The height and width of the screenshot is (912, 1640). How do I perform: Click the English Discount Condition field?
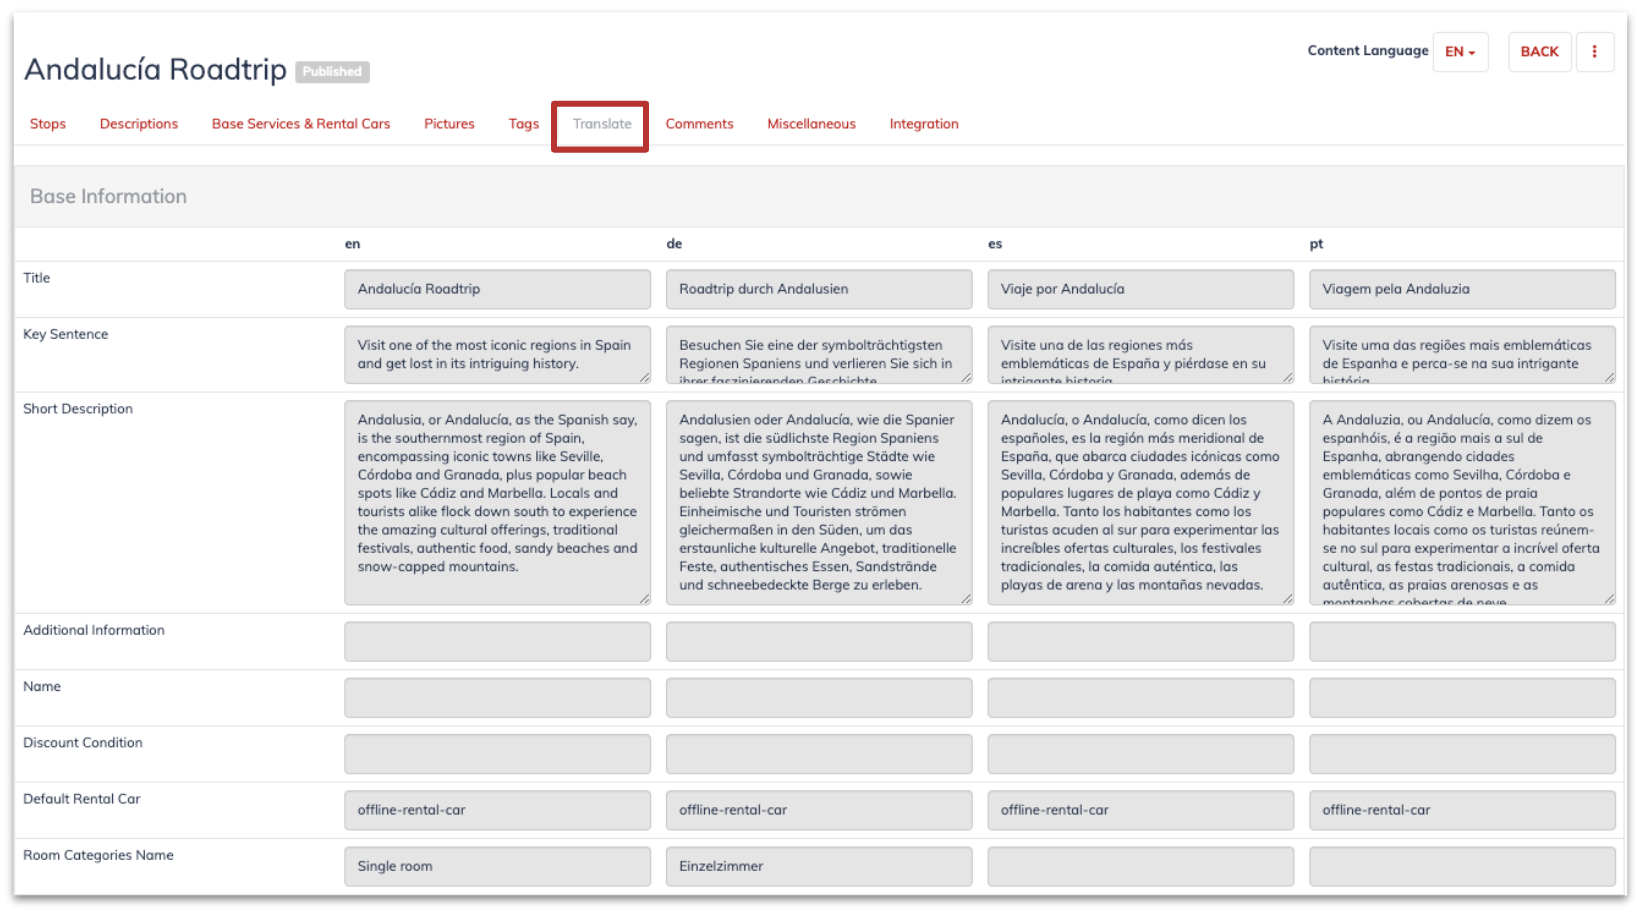click(x=497, y=754)
